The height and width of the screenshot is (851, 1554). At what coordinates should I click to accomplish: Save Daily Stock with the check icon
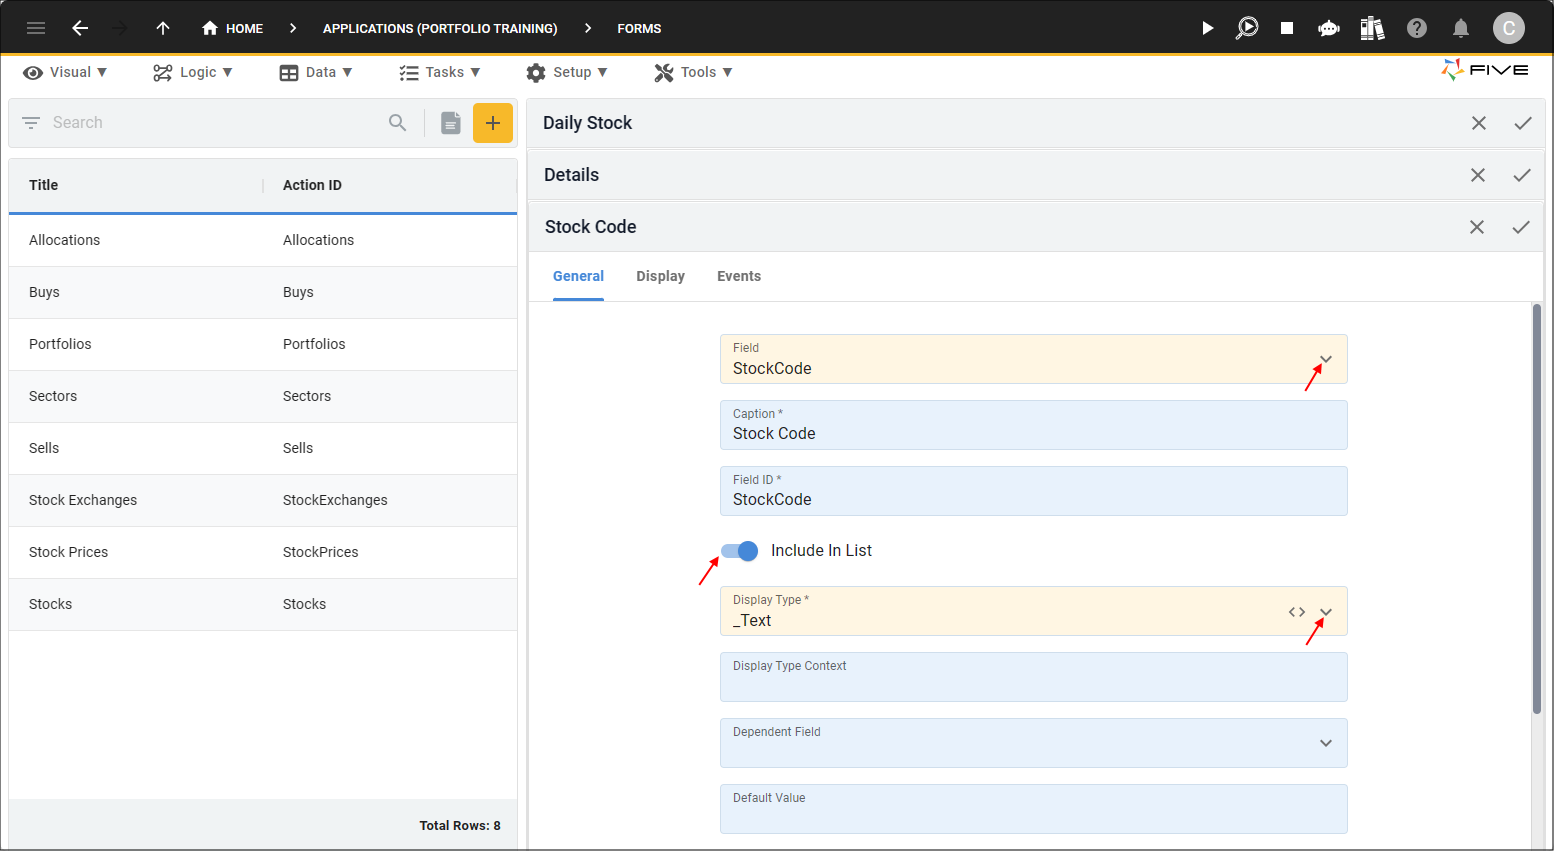click(x=1523, y=123)
